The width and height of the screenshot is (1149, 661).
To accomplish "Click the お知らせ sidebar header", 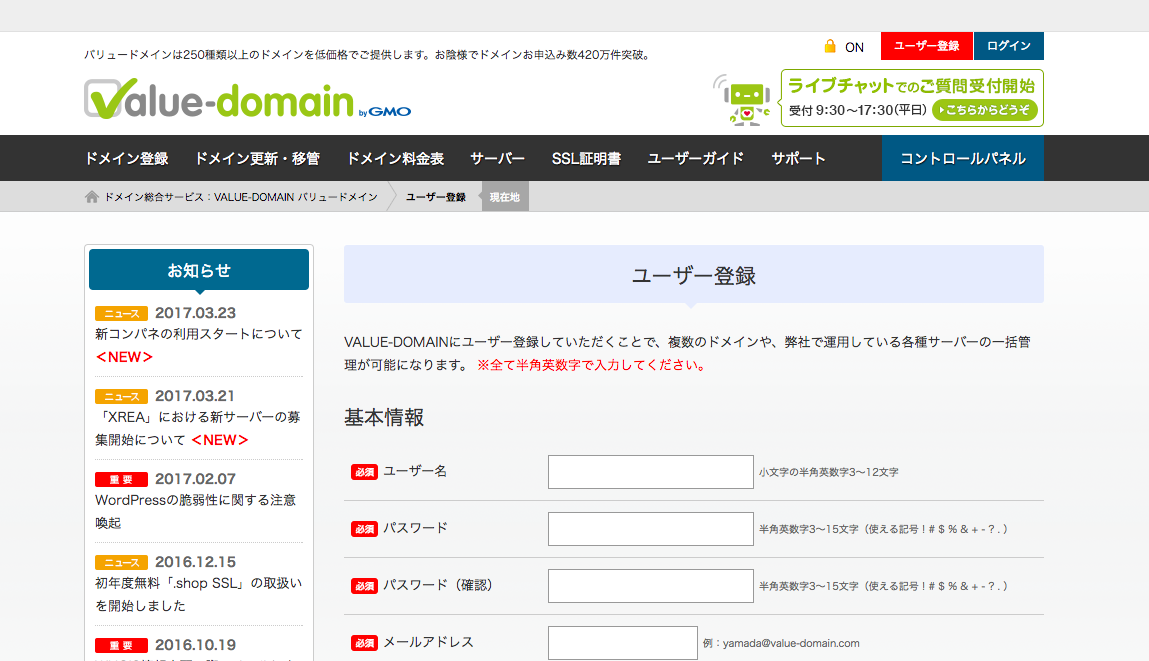I will pos(199,270).
